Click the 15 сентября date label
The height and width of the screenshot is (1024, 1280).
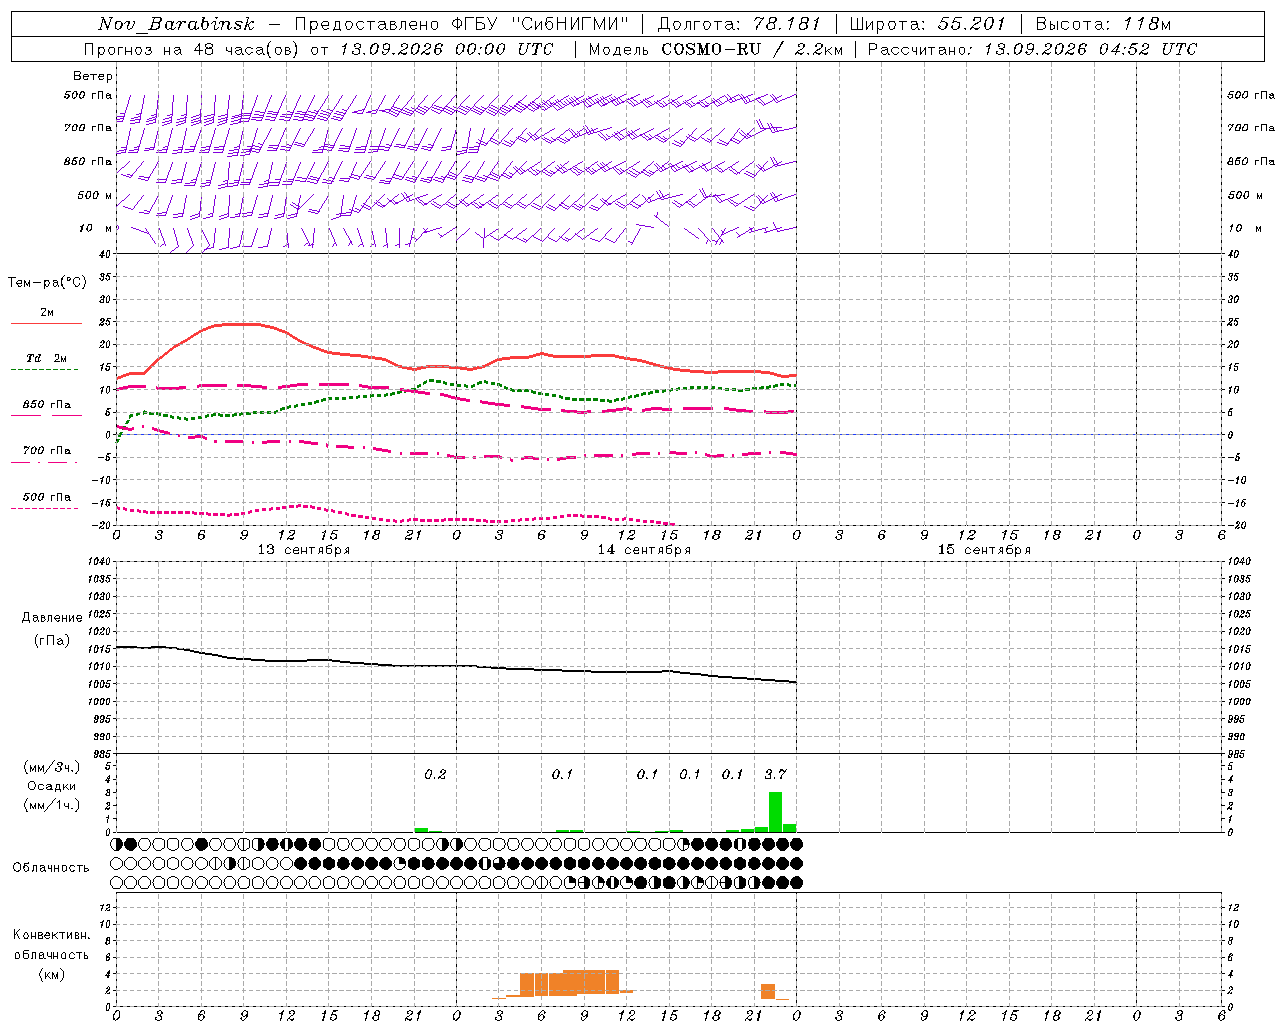pyautogui.click(x=984, y=549)
